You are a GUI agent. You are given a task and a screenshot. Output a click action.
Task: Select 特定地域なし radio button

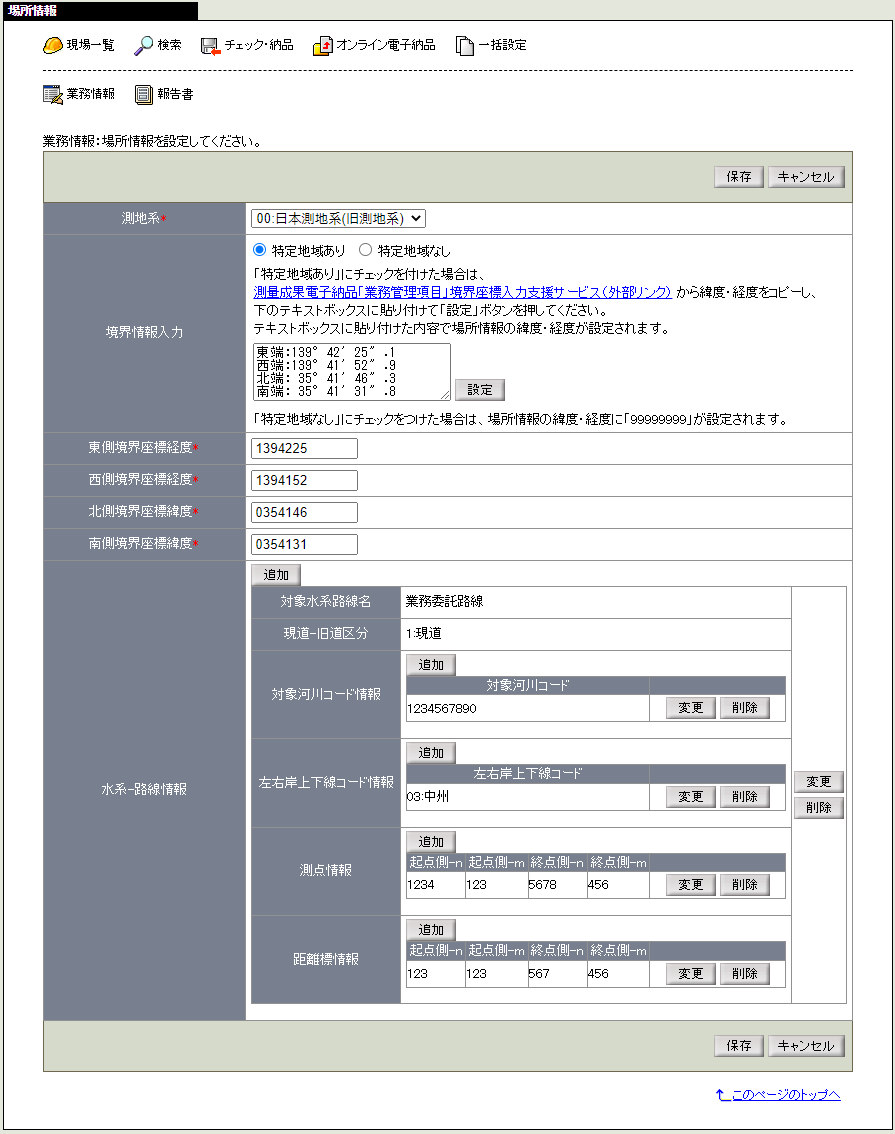[x=366, y=250]
